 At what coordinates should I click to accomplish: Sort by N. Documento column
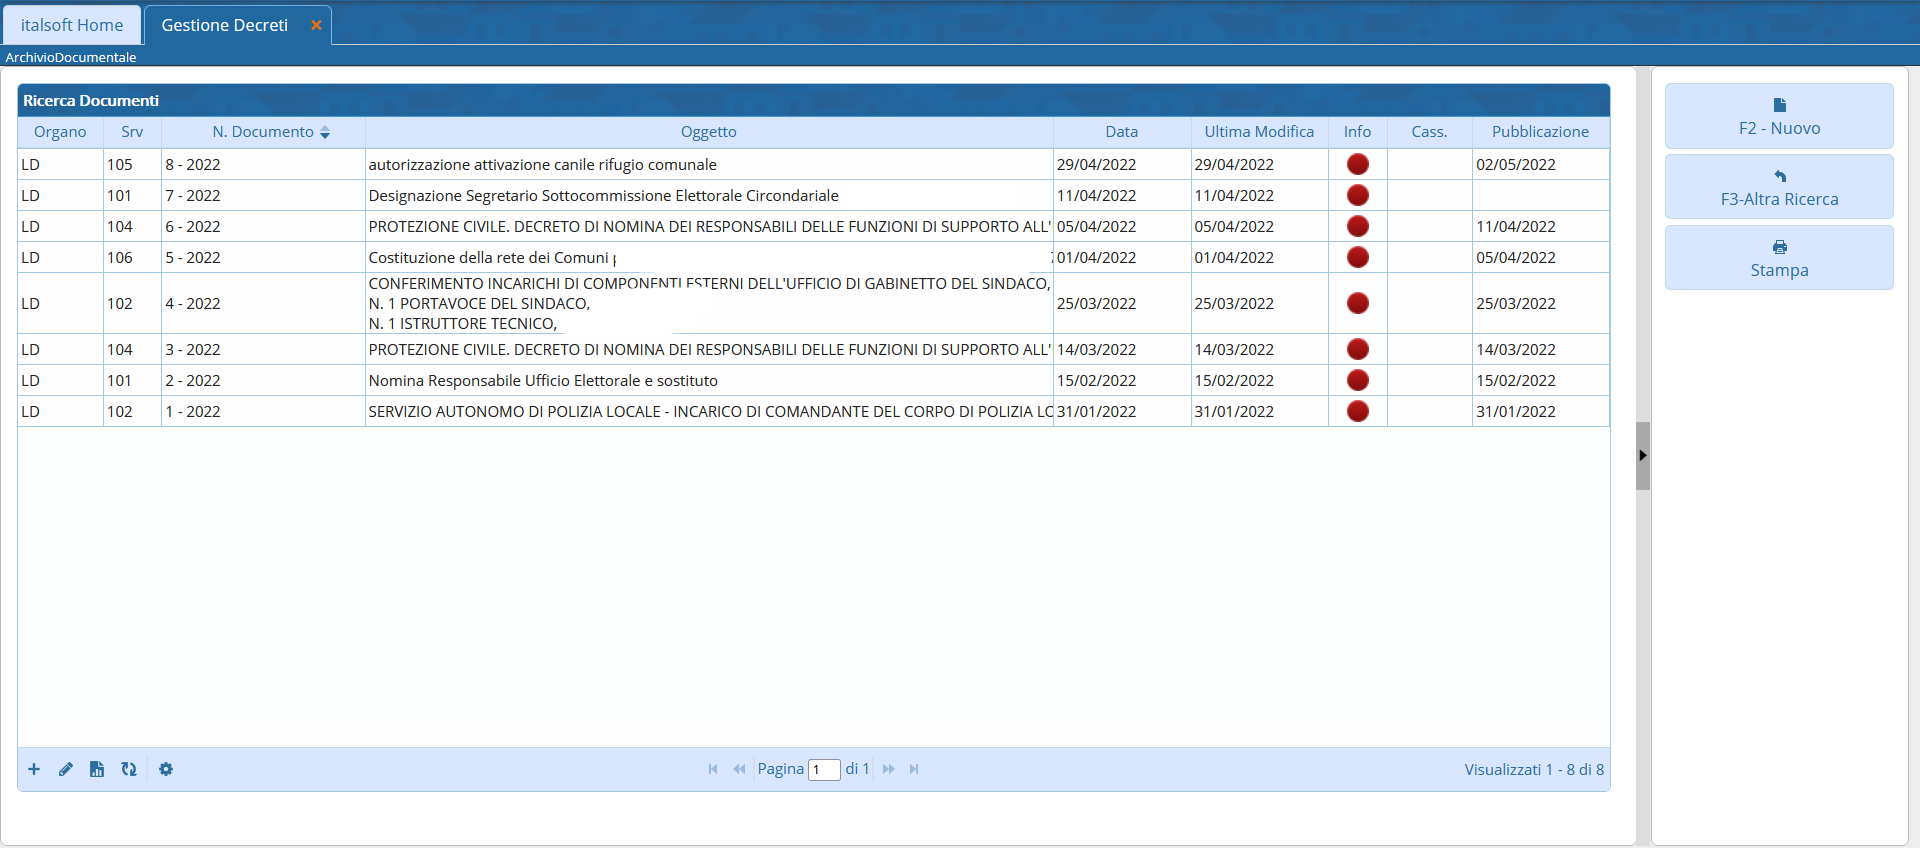point(263,132)
